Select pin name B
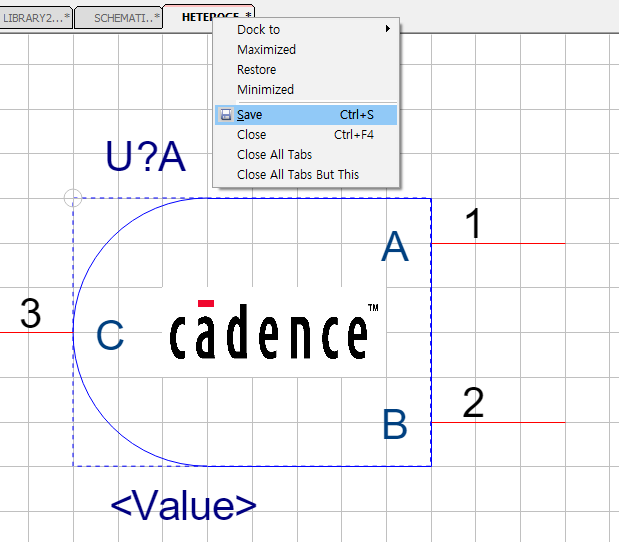The height and width of the screenshot is (542, 619). coord(395,424)
